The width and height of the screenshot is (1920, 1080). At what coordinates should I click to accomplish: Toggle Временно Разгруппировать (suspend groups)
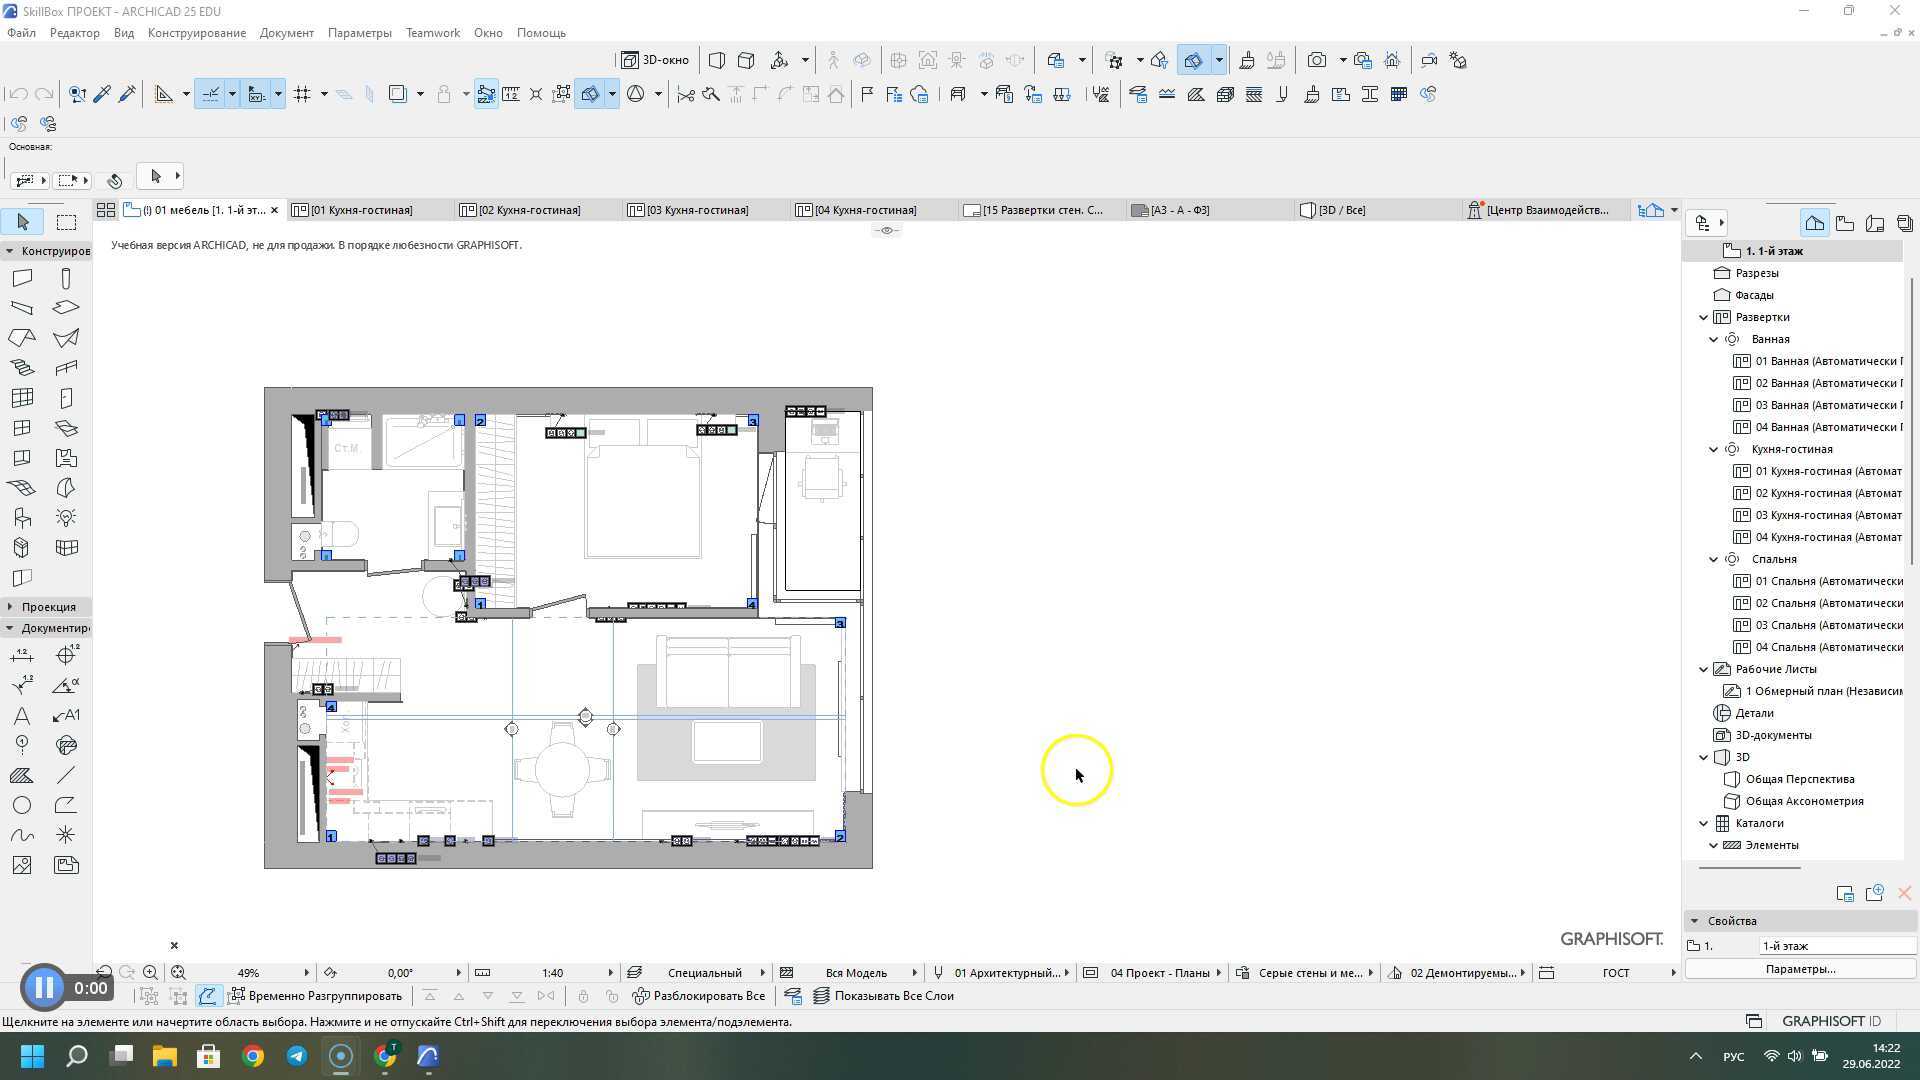316,996
